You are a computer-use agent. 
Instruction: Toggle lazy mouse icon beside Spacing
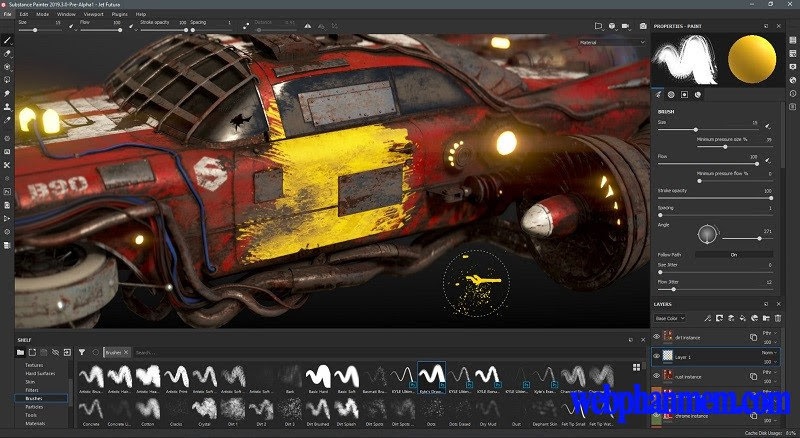pyautogui.click(x=246, y=26)
